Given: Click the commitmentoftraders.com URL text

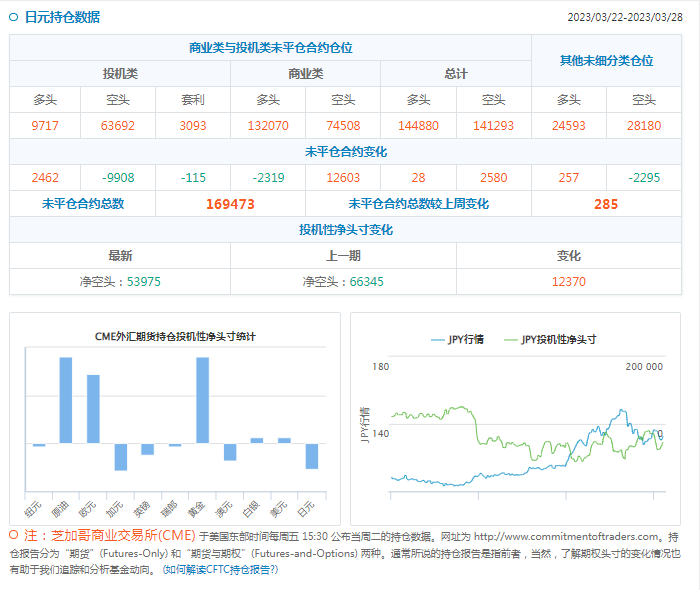Looking at the screenshot, I should pyautogui.click(x=565, y=536).
